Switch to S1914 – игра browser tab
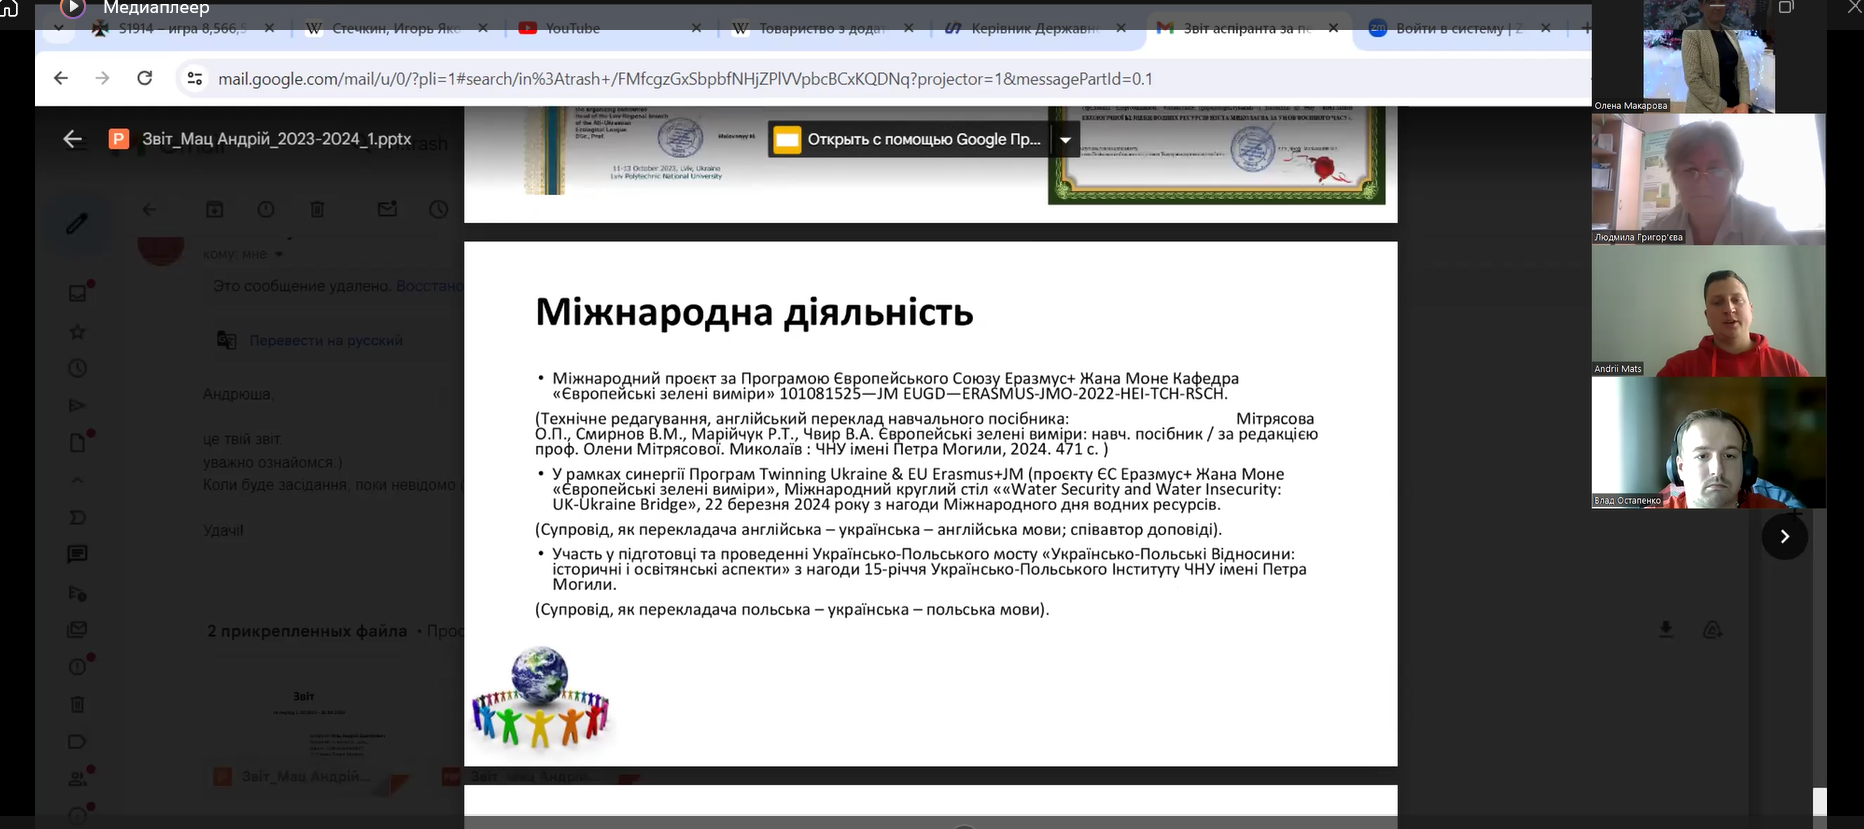Screen dimensions: 1864x829 [182, 29]
